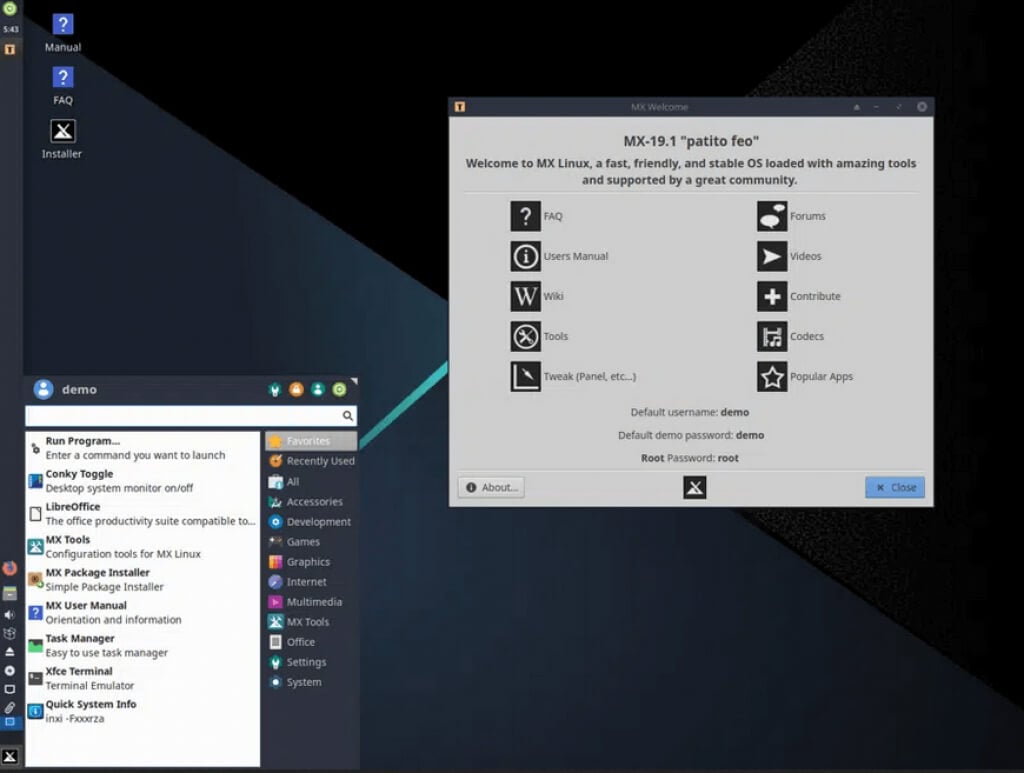Click the panel clock showing 5:43
Image resolution: width=1024 pixels, height=773 pixels.
click(10, 29)
